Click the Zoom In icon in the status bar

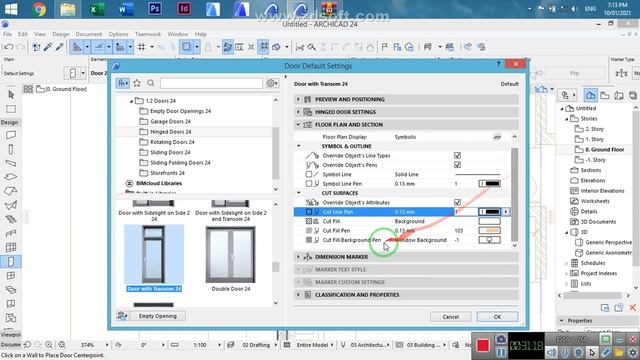pos(49,345)
